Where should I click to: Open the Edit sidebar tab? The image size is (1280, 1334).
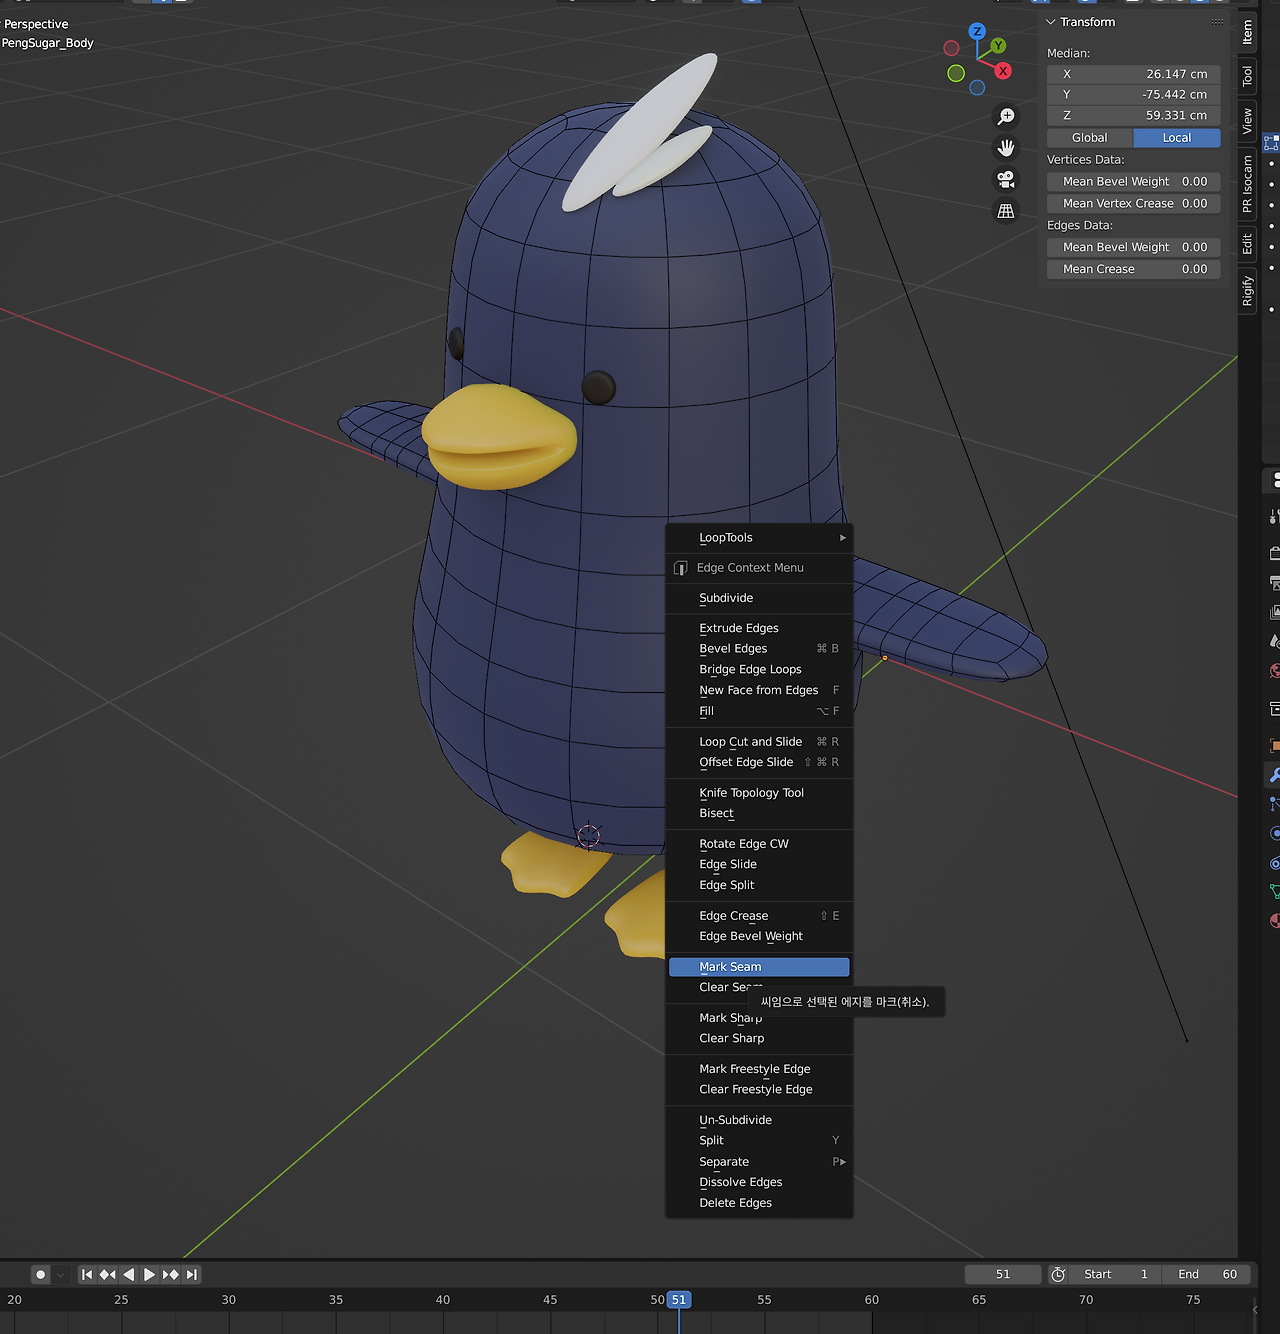pos(1247,244)
